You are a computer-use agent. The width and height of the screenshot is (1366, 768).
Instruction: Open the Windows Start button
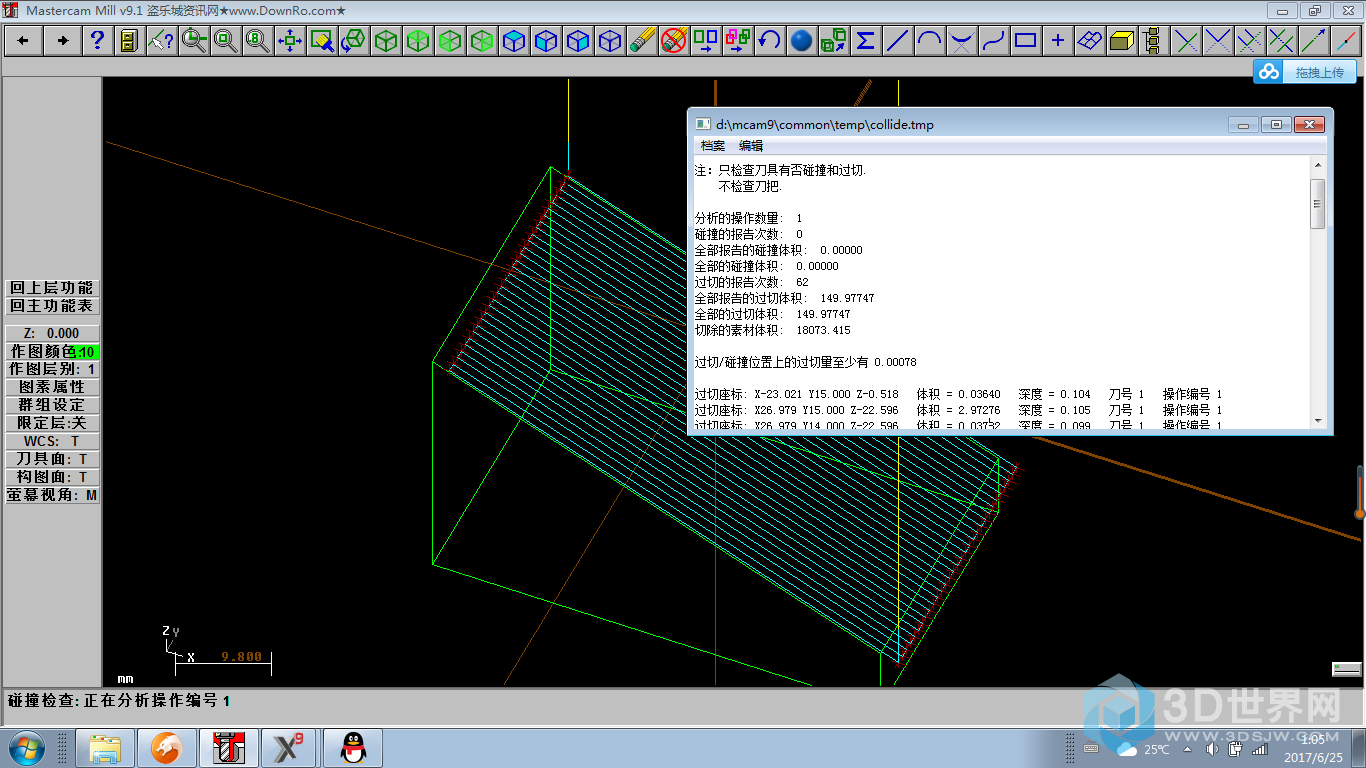(26, 748)
